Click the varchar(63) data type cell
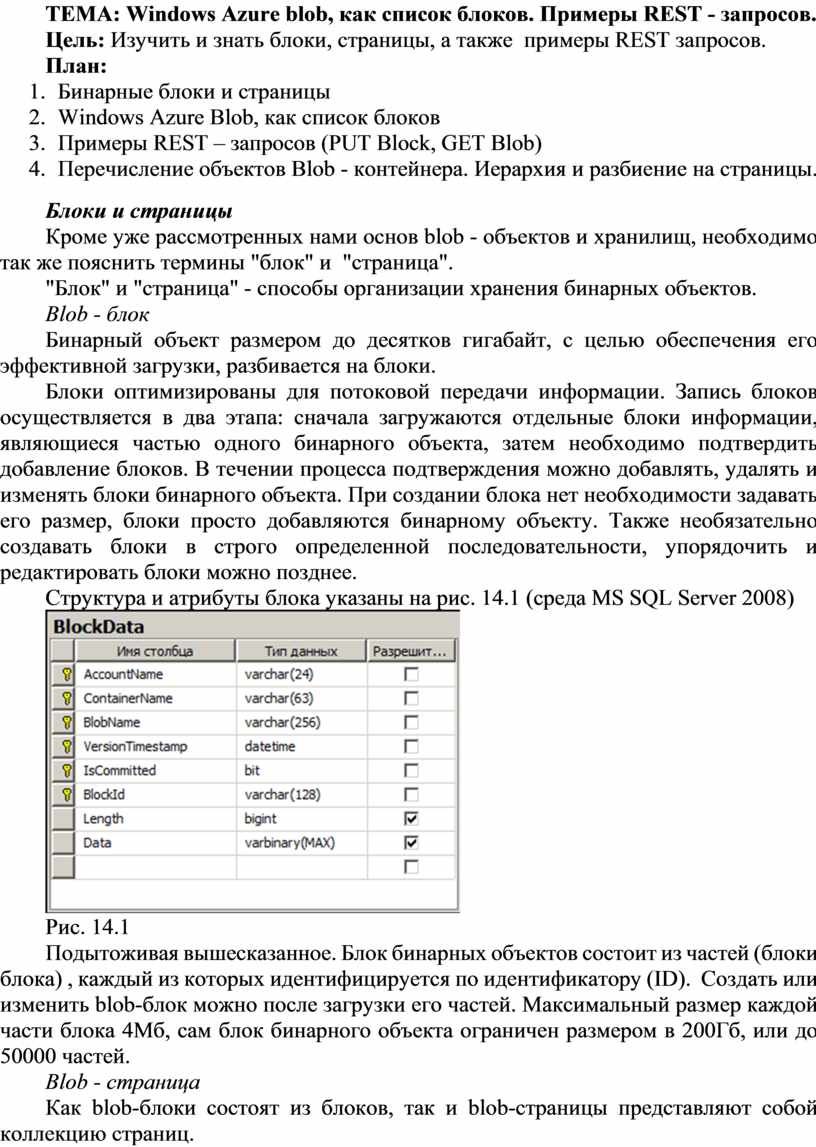This screenshot has width=816, height=1147. (x=301, y=698)
